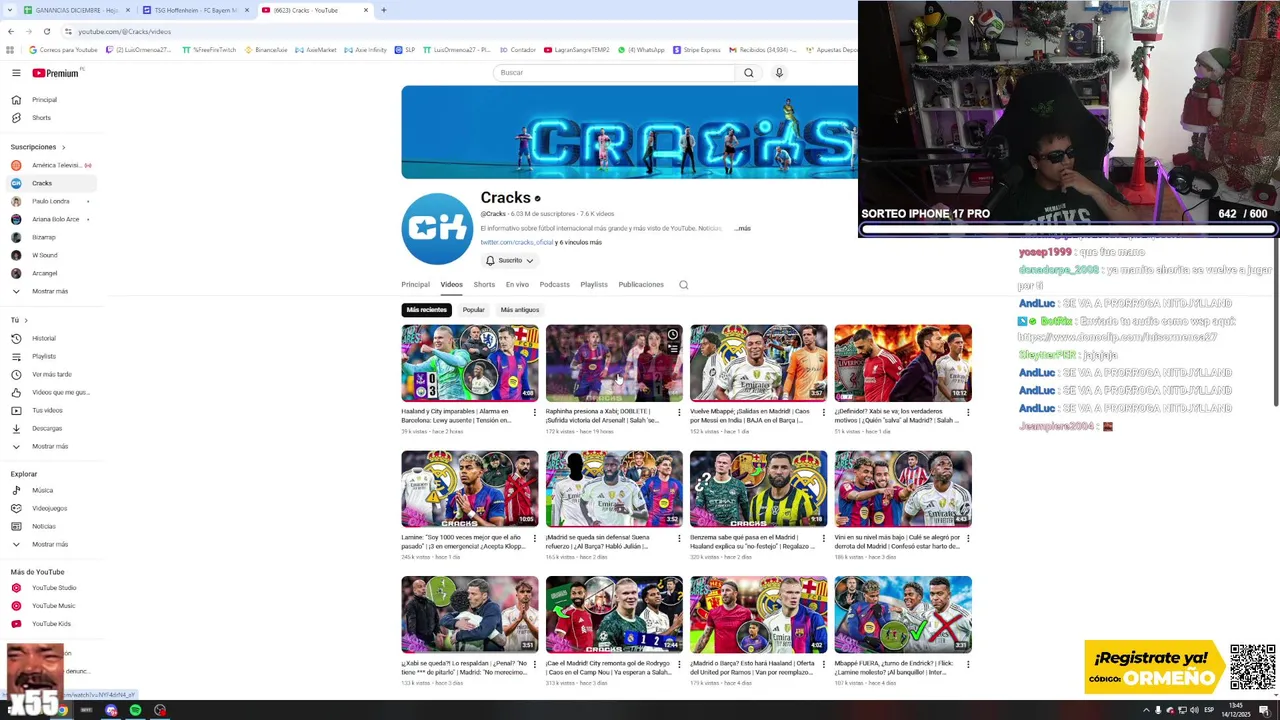Open Correos para Youtube bookmark
The image size is (1280, 720).
click(63, 50)
